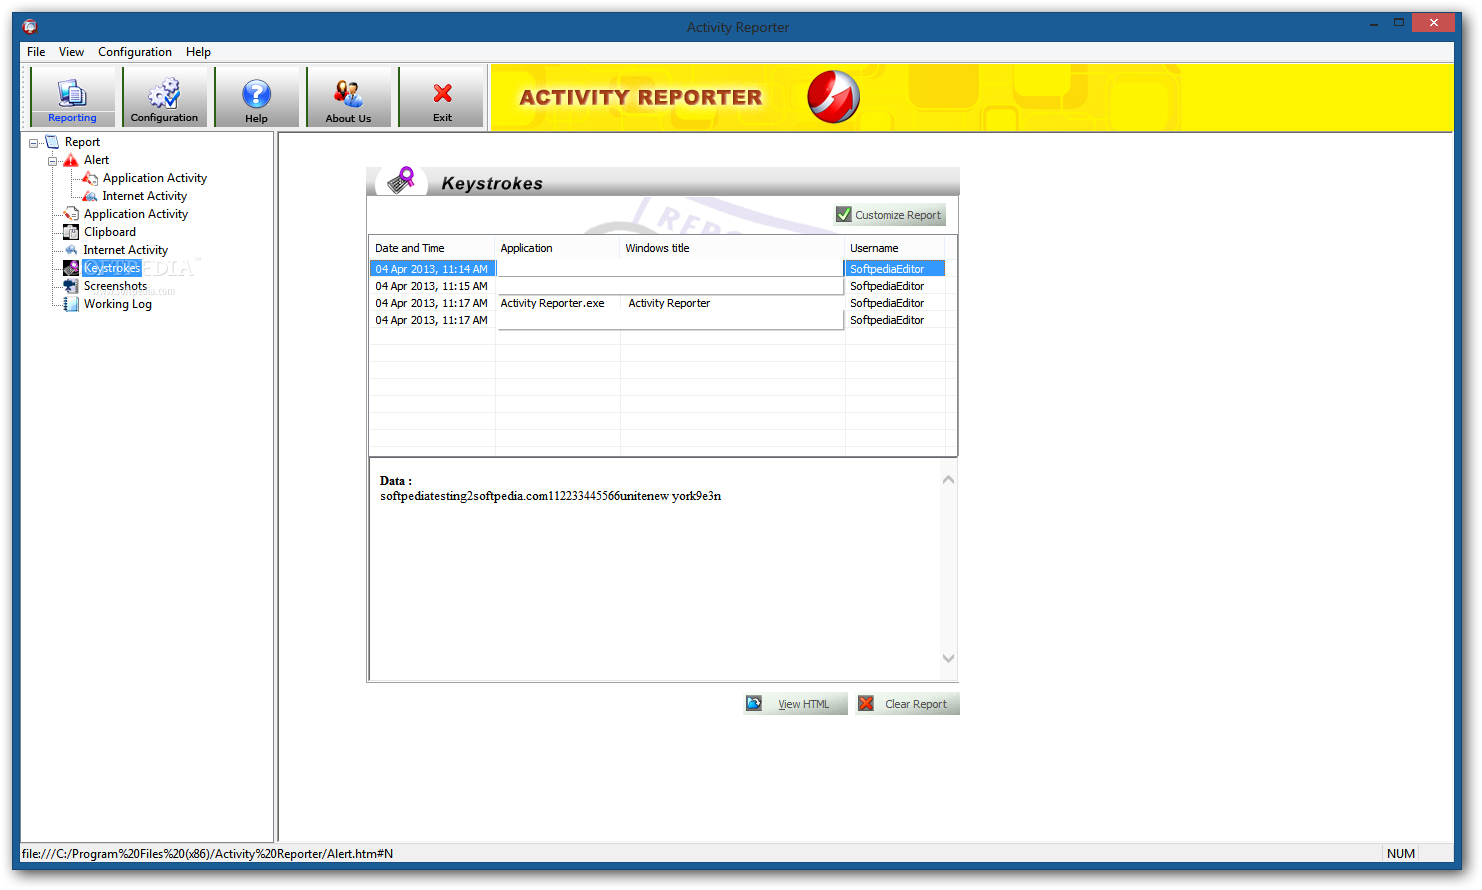Click the View HTML button label
The image size is (1482, 890).
coord(804,704)
